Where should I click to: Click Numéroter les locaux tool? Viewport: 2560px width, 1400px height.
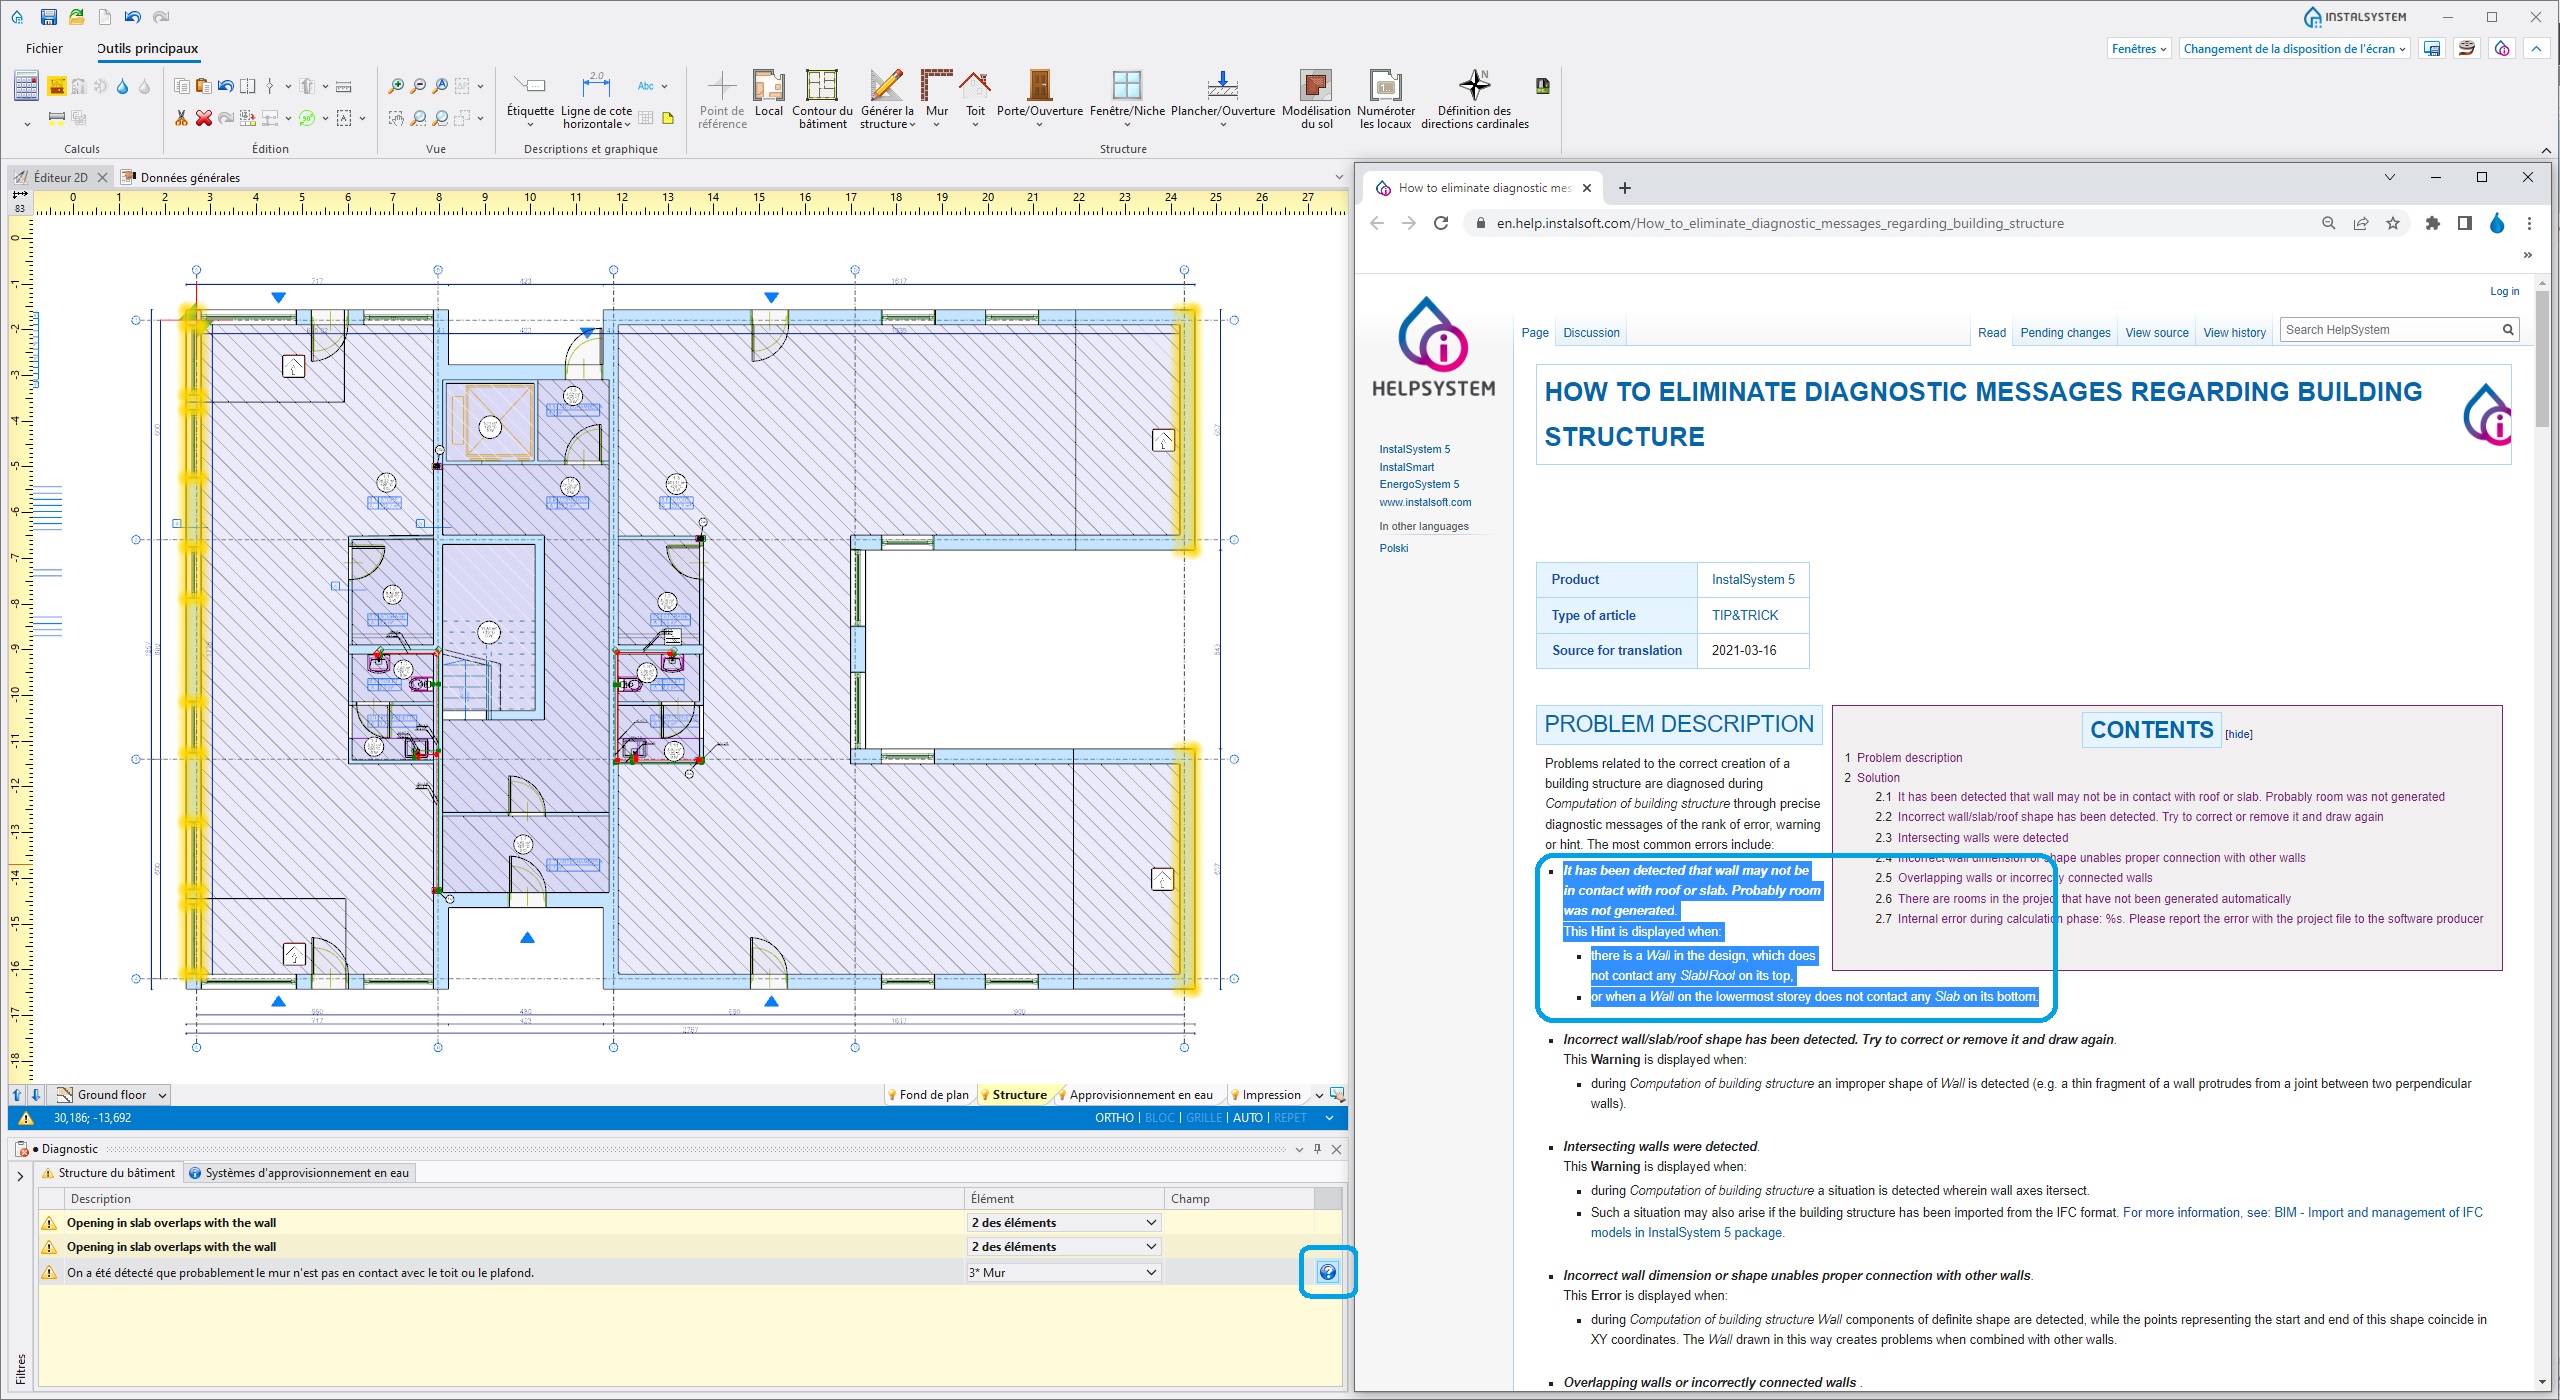(1385, 100)
